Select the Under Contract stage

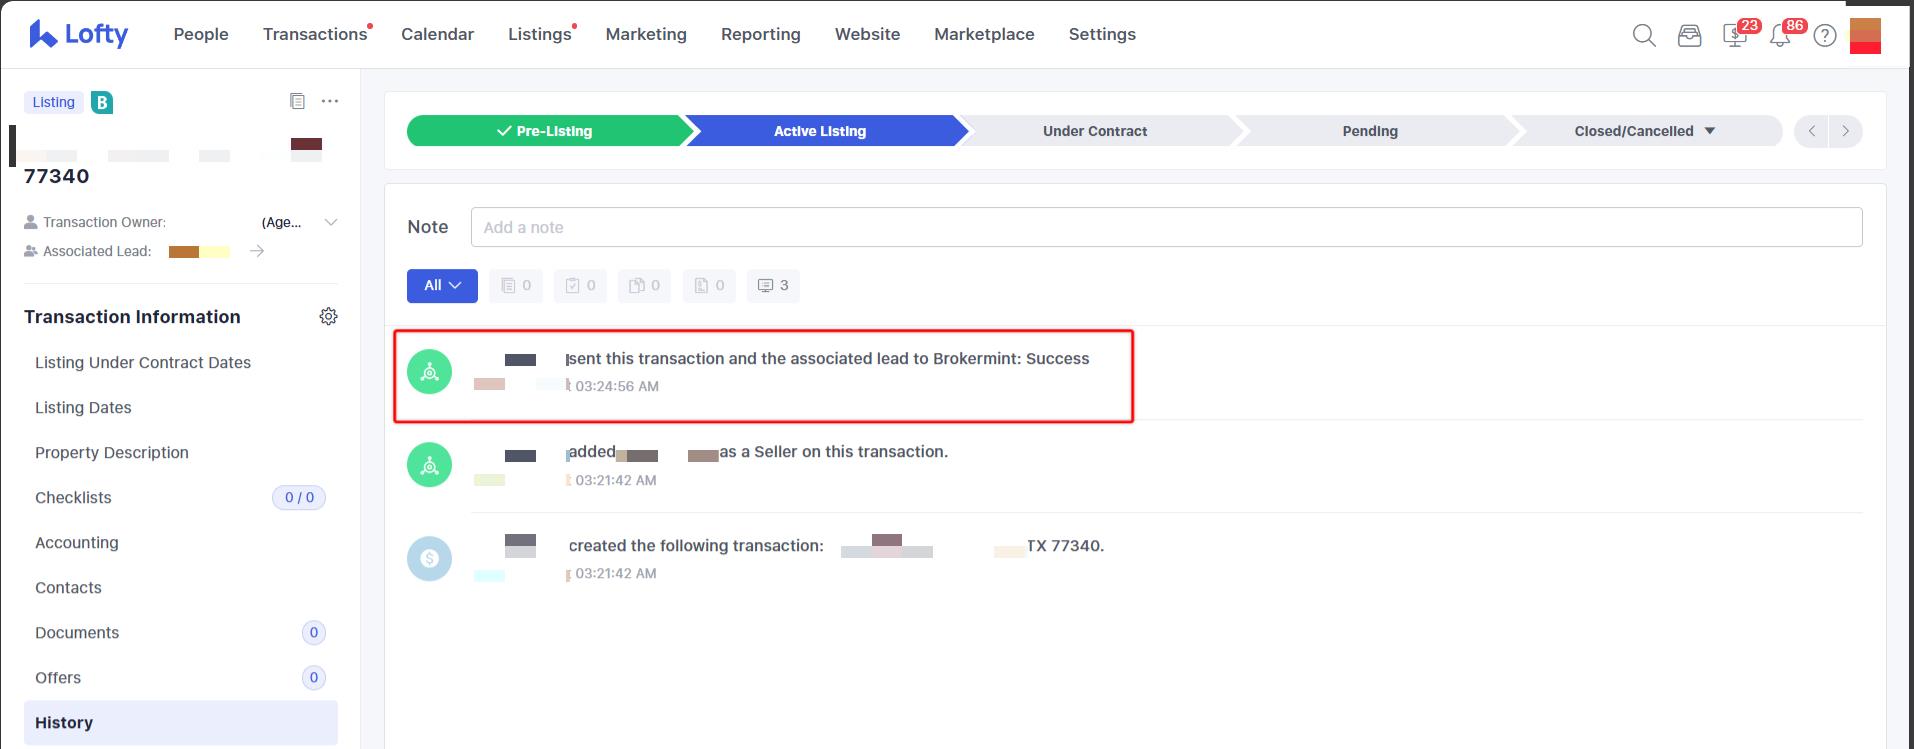coord(1095,131)
